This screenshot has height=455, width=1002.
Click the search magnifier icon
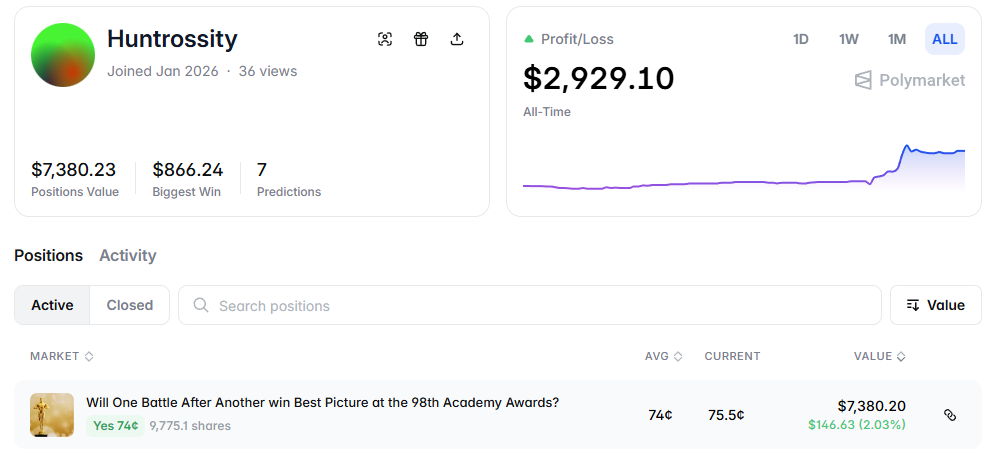point(201,305)
